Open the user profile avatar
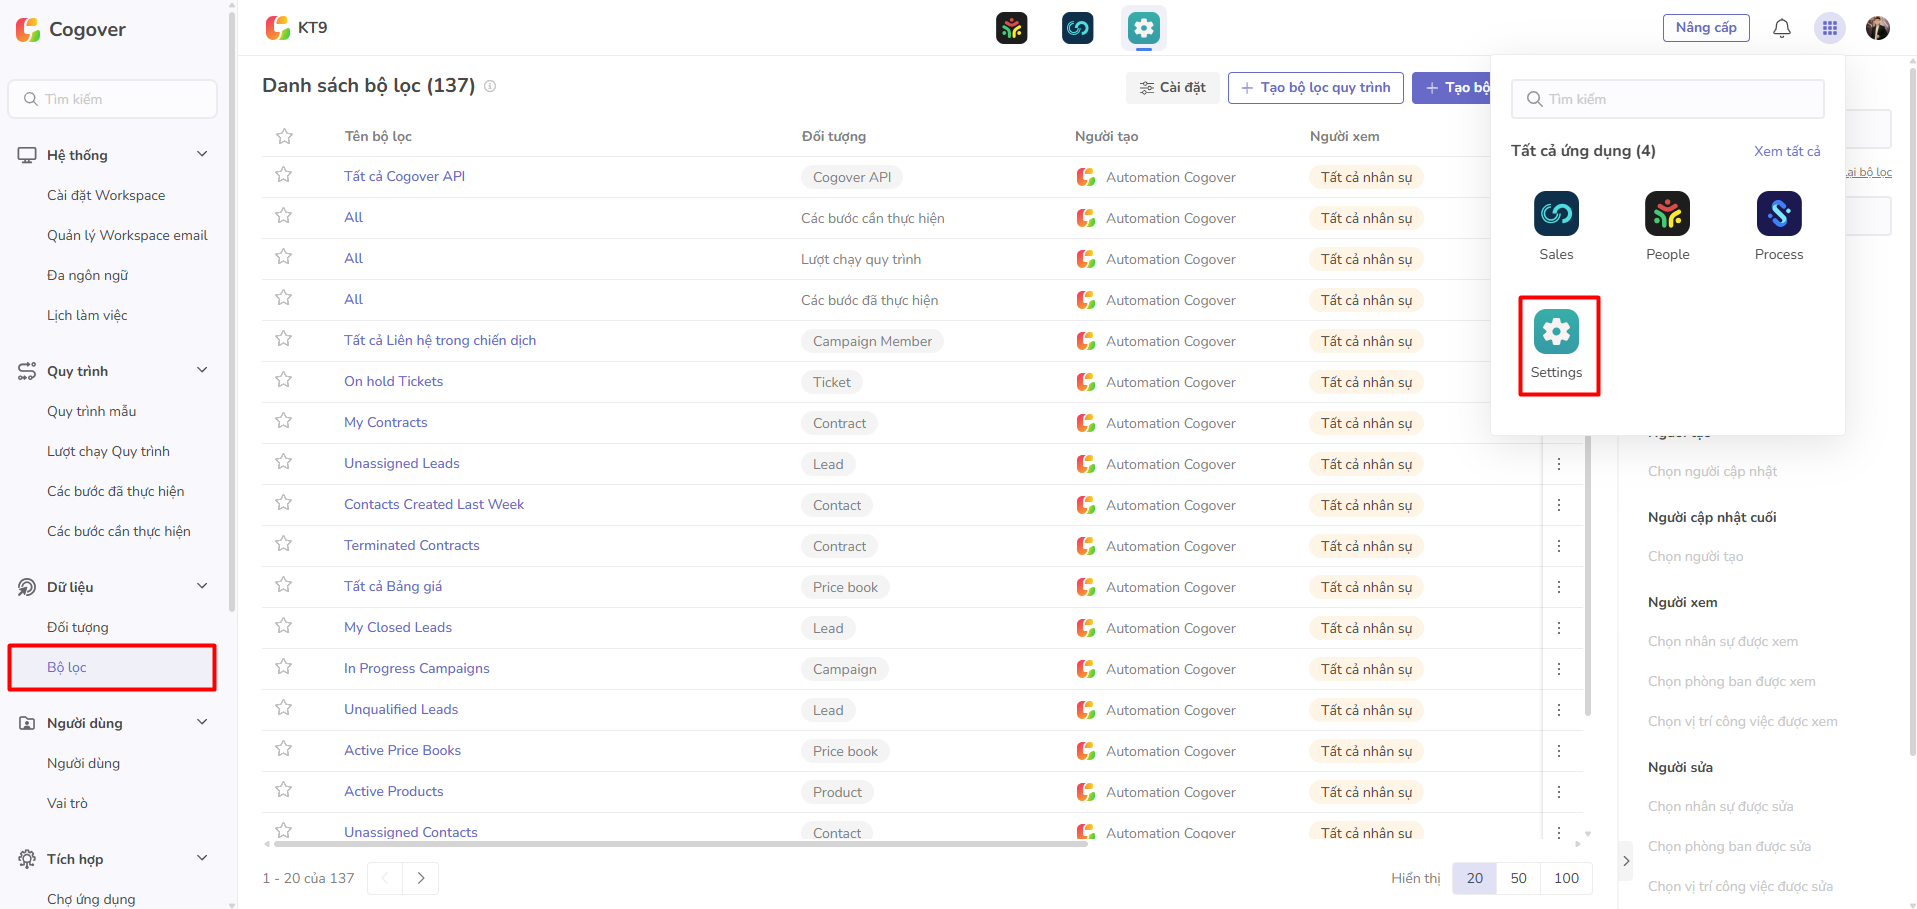Screen dimensions: 1917x909 point(1877,28)
